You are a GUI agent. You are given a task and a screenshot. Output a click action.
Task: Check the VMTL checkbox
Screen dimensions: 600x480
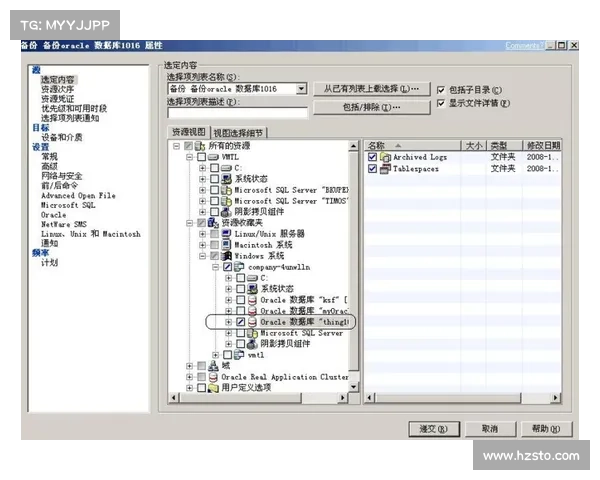[x=202, y=157]
